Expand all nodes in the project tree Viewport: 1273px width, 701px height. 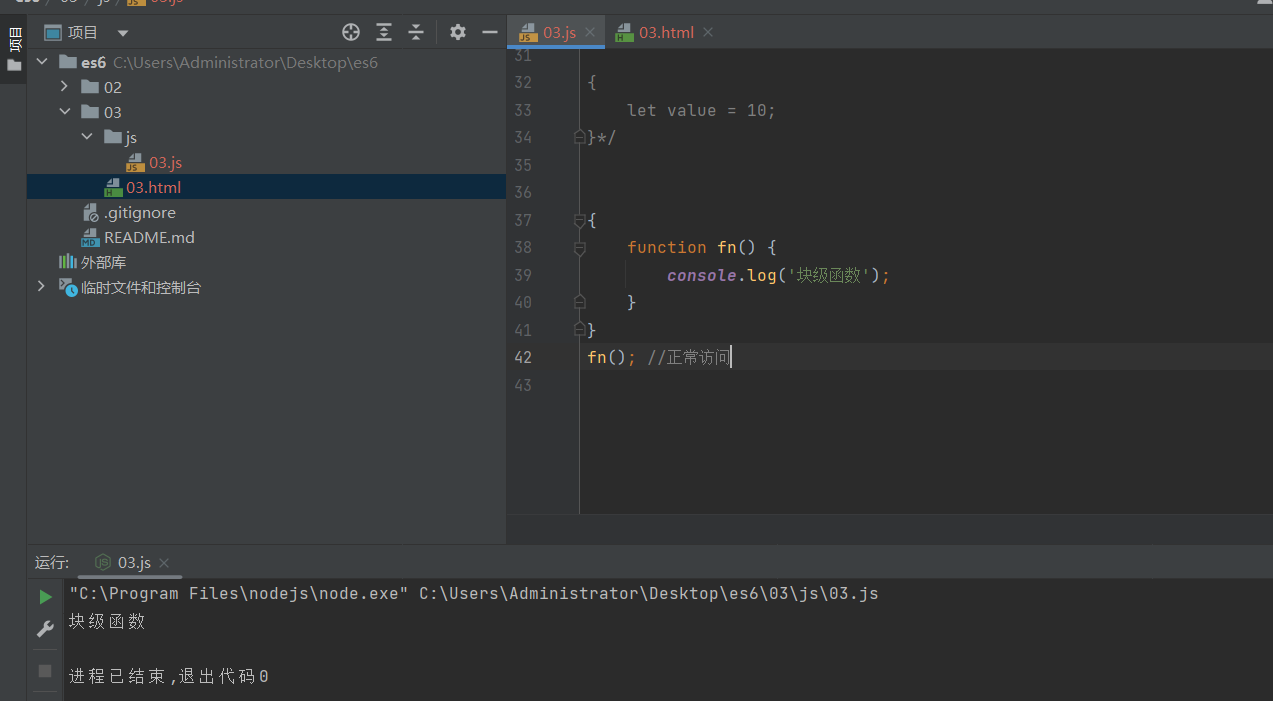coord(384,32)
